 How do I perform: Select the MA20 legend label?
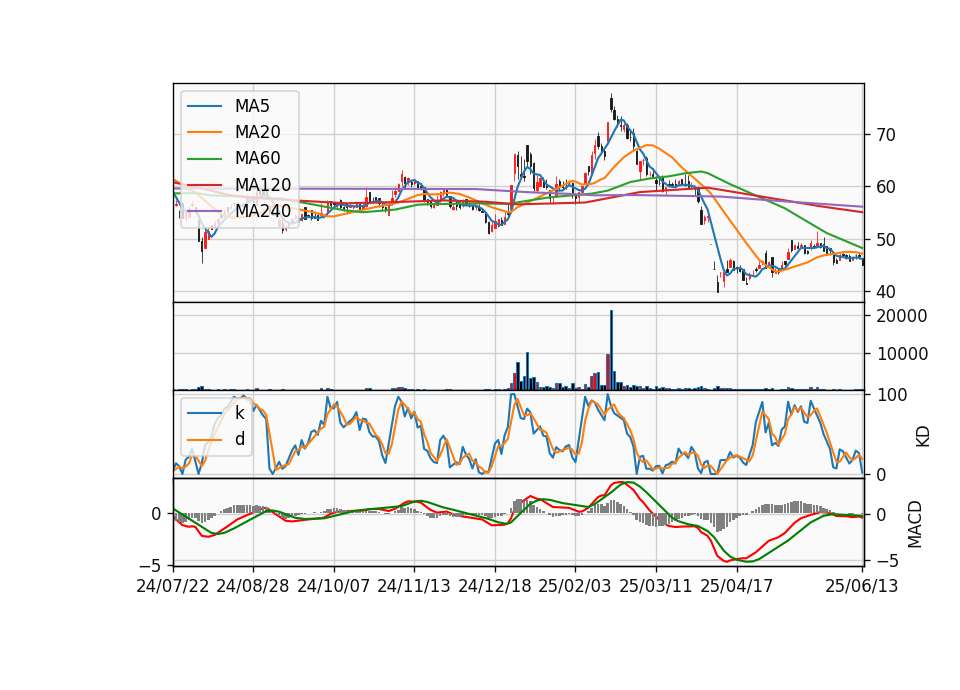coord(257,132)
